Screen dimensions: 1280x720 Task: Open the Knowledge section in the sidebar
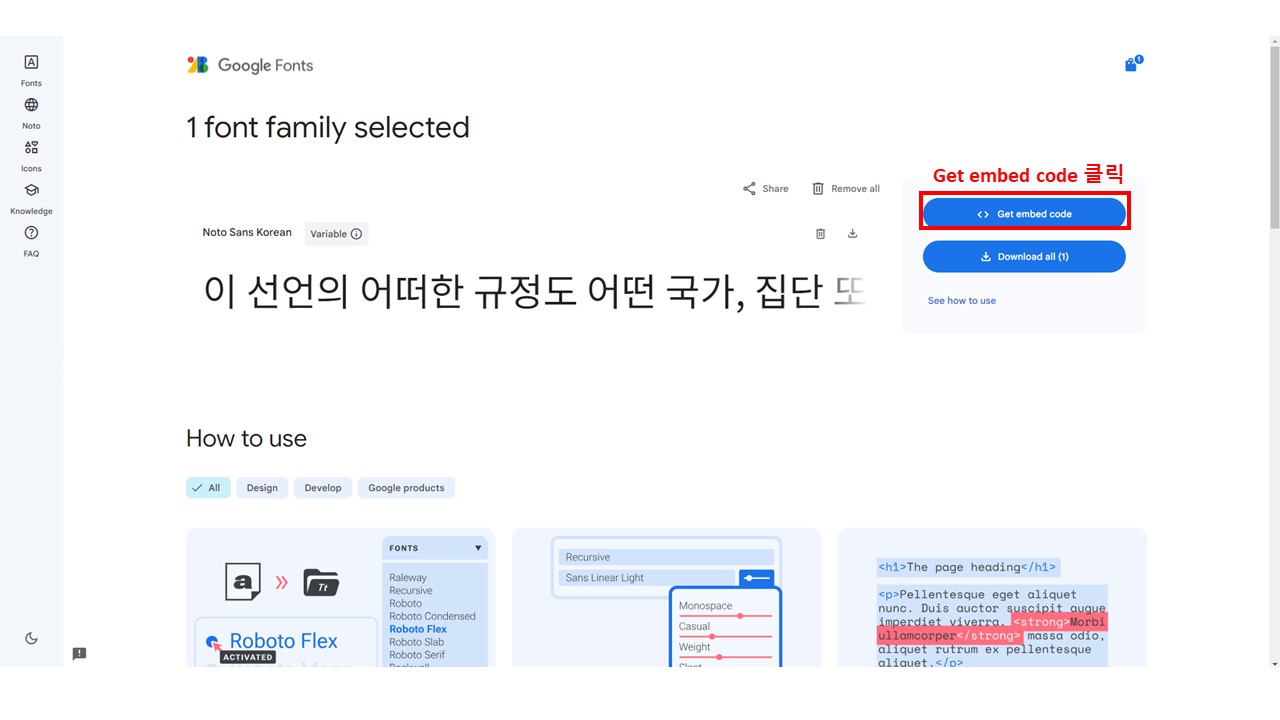31,199
